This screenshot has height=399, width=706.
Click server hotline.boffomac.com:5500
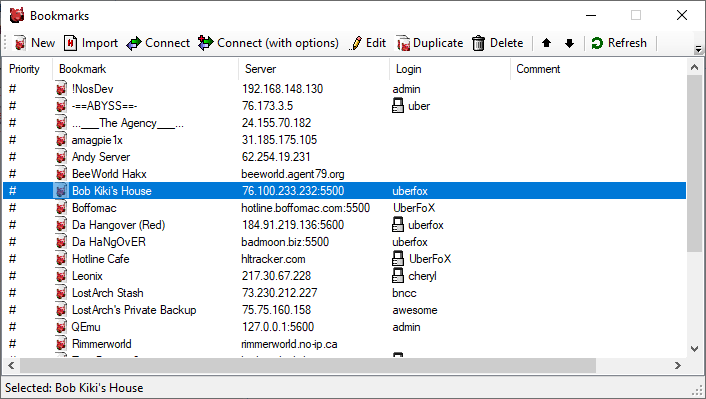click(306, 208)
